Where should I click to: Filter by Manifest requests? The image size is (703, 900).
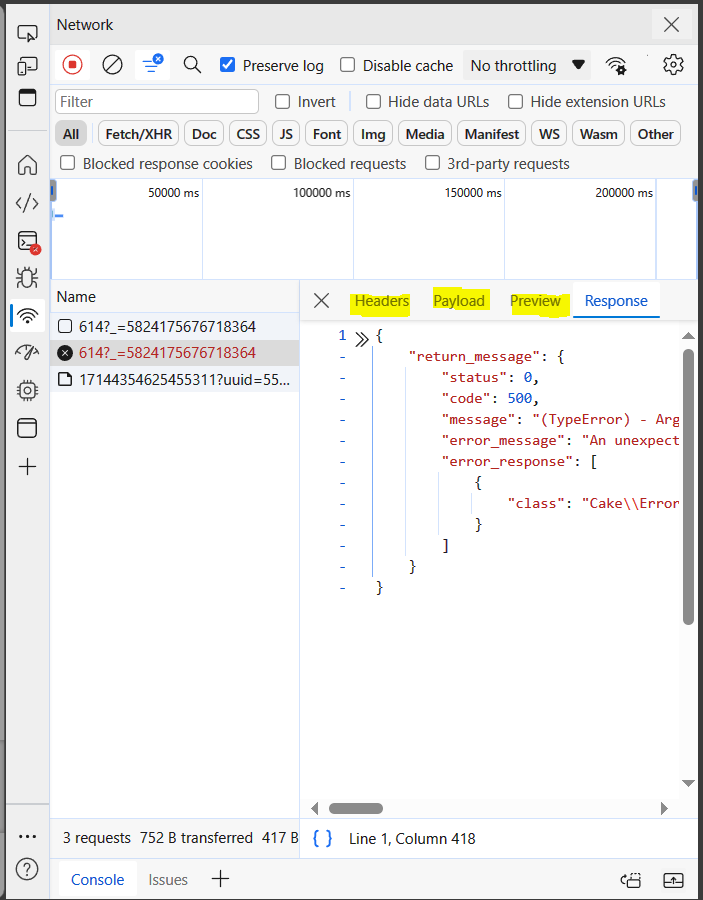point(491,134)
